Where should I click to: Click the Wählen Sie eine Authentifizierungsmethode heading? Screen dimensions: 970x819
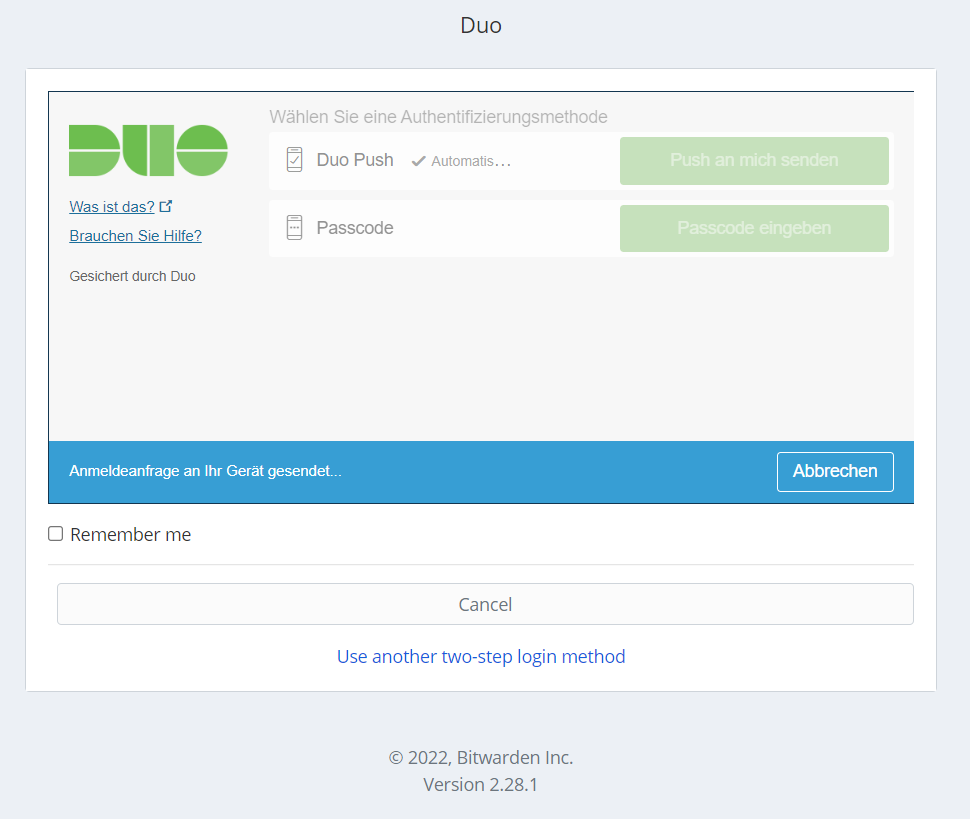coord(439,117)
